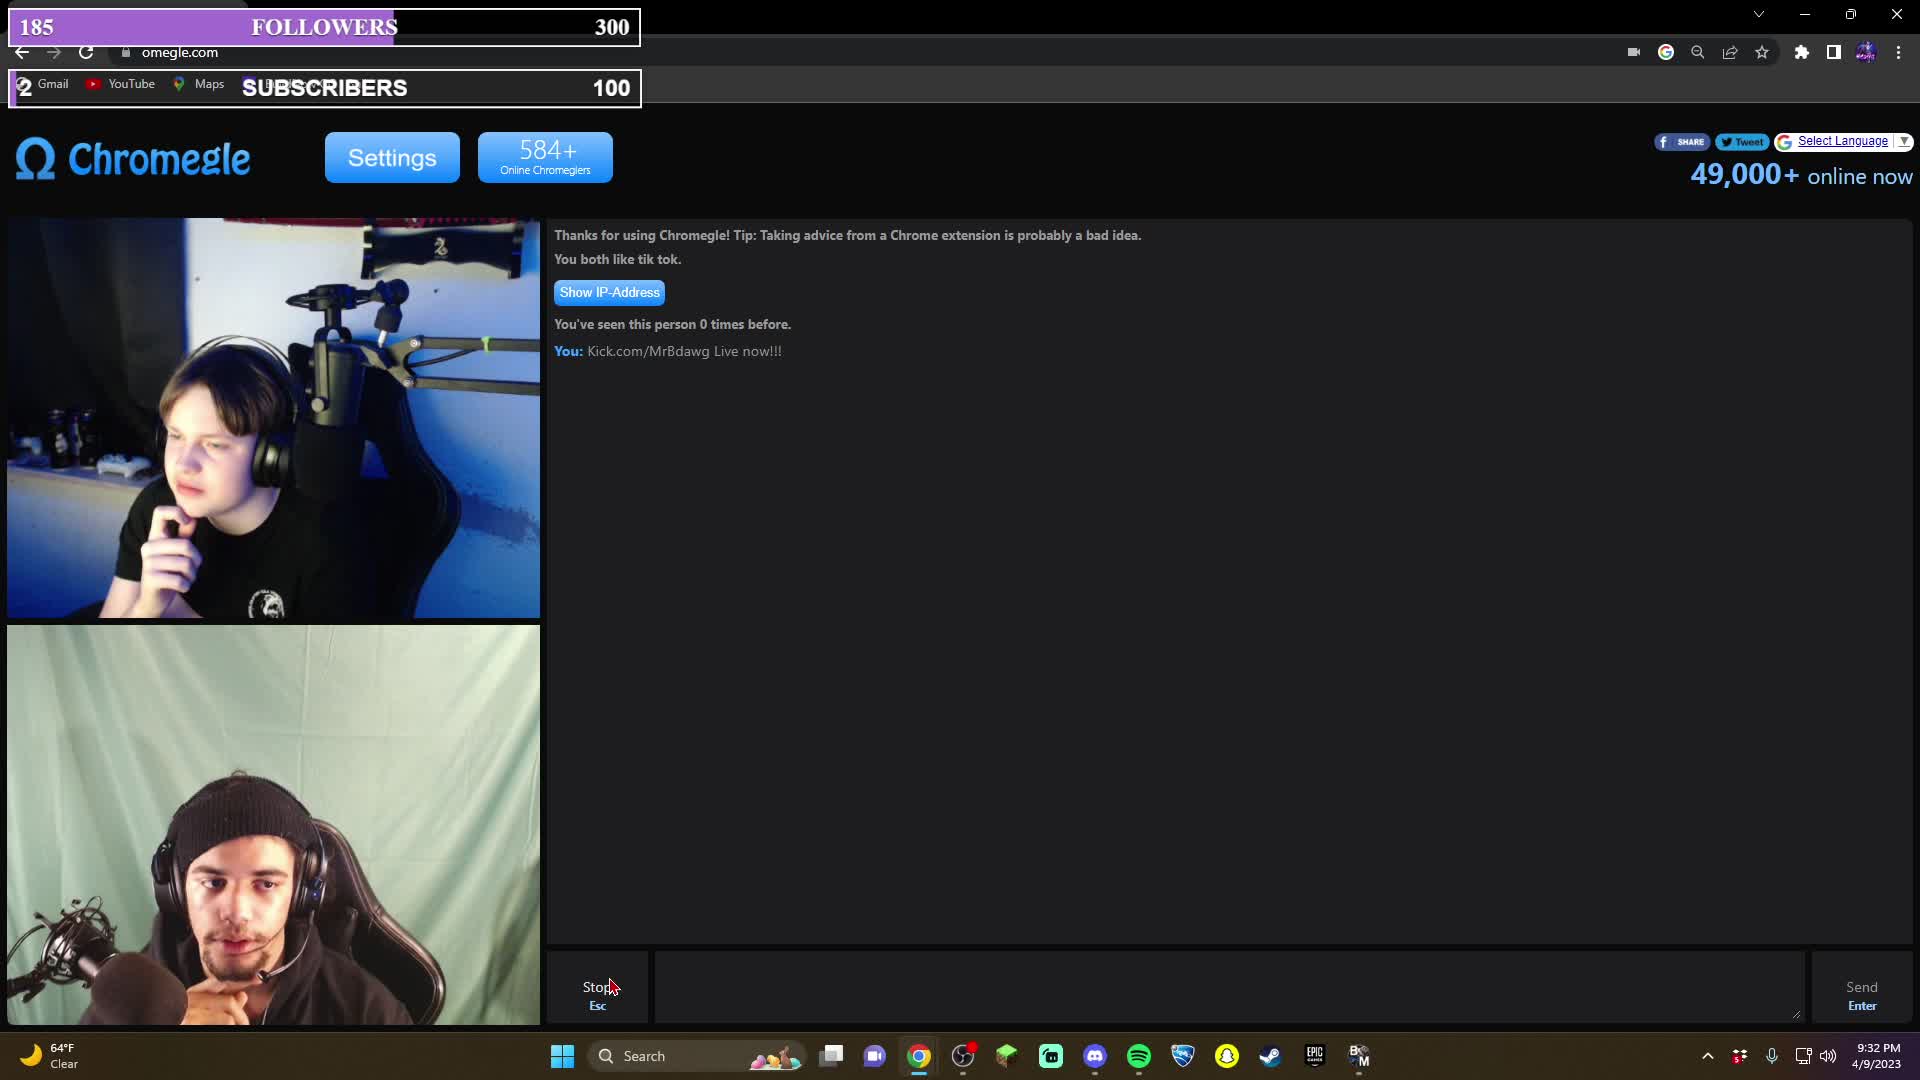The image size is (1920, 1080).
Task: Open the Chrome profile avatar
Action: [1866, 52]
